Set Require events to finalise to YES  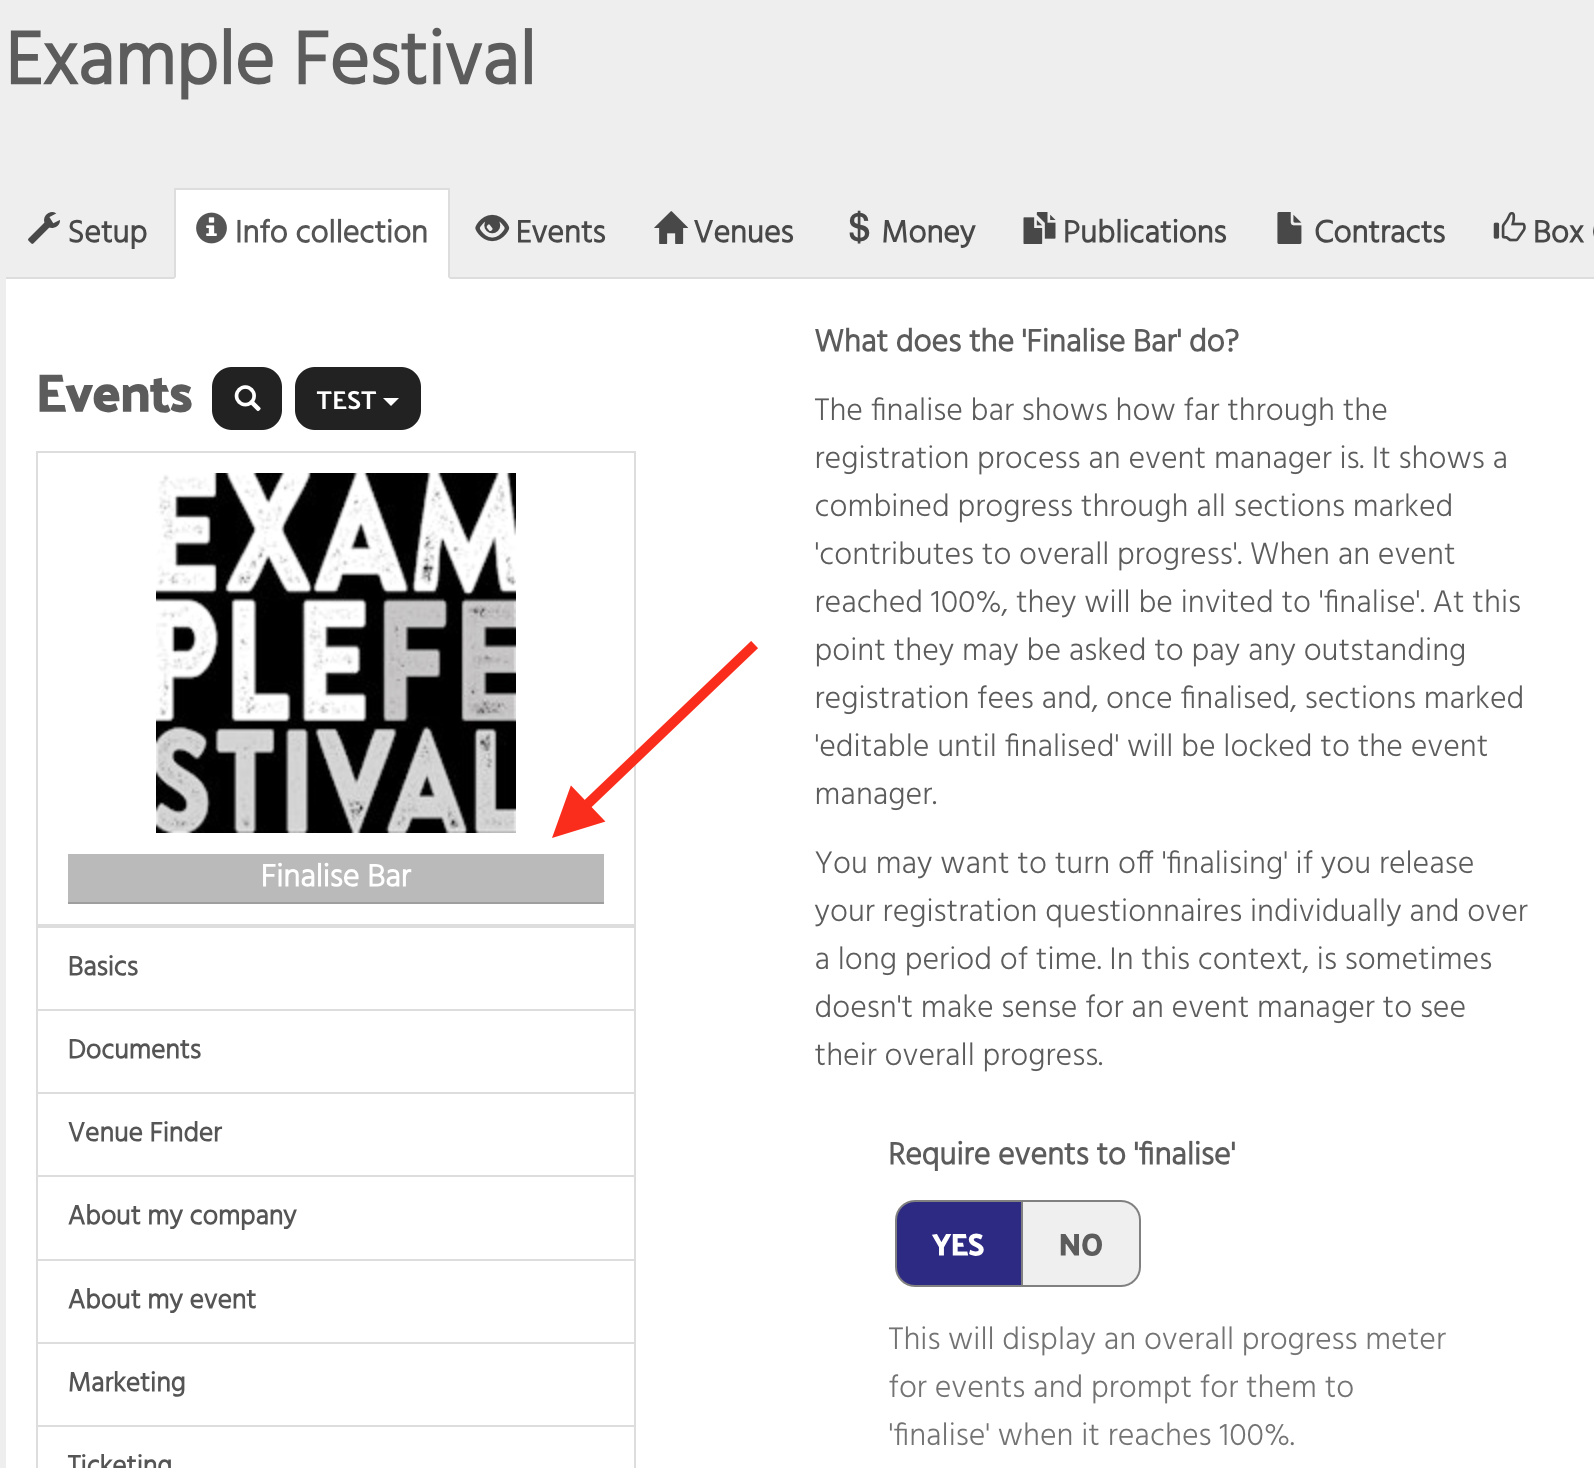(x=959, y=1244)
